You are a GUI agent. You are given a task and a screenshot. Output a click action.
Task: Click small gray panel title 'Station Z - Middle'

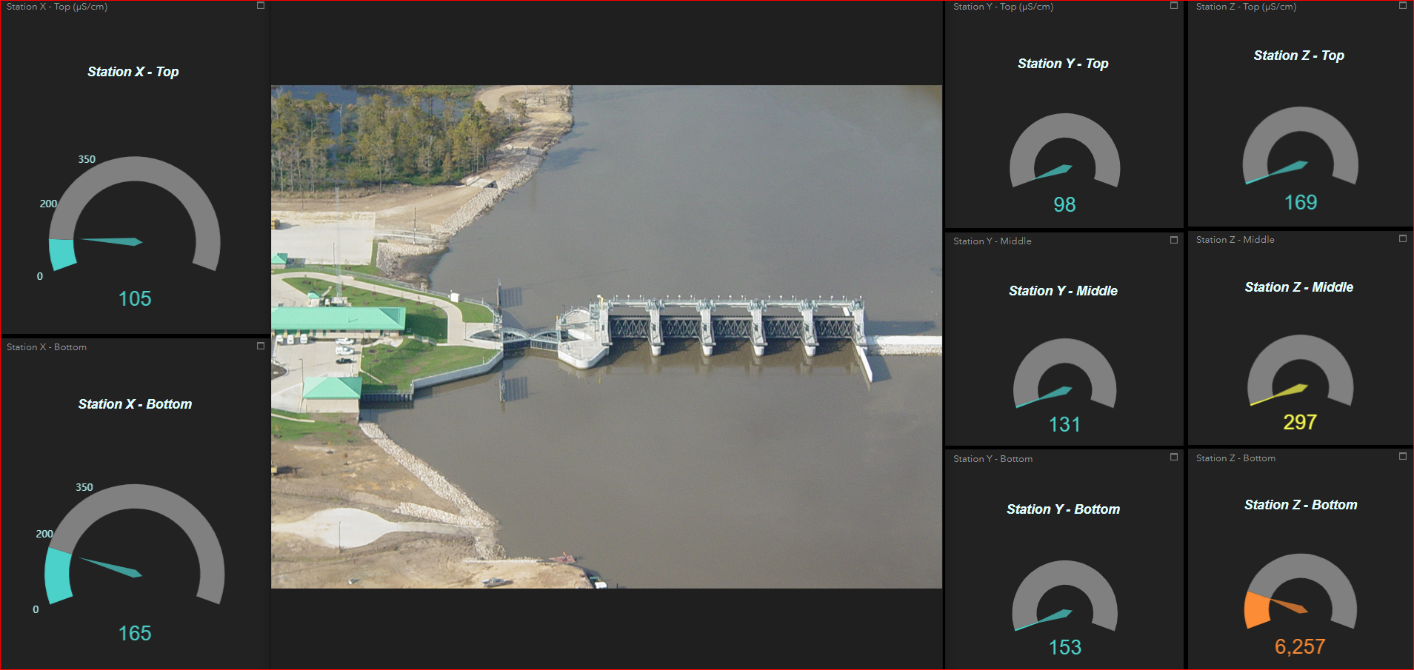click(x=1235, y=240)
